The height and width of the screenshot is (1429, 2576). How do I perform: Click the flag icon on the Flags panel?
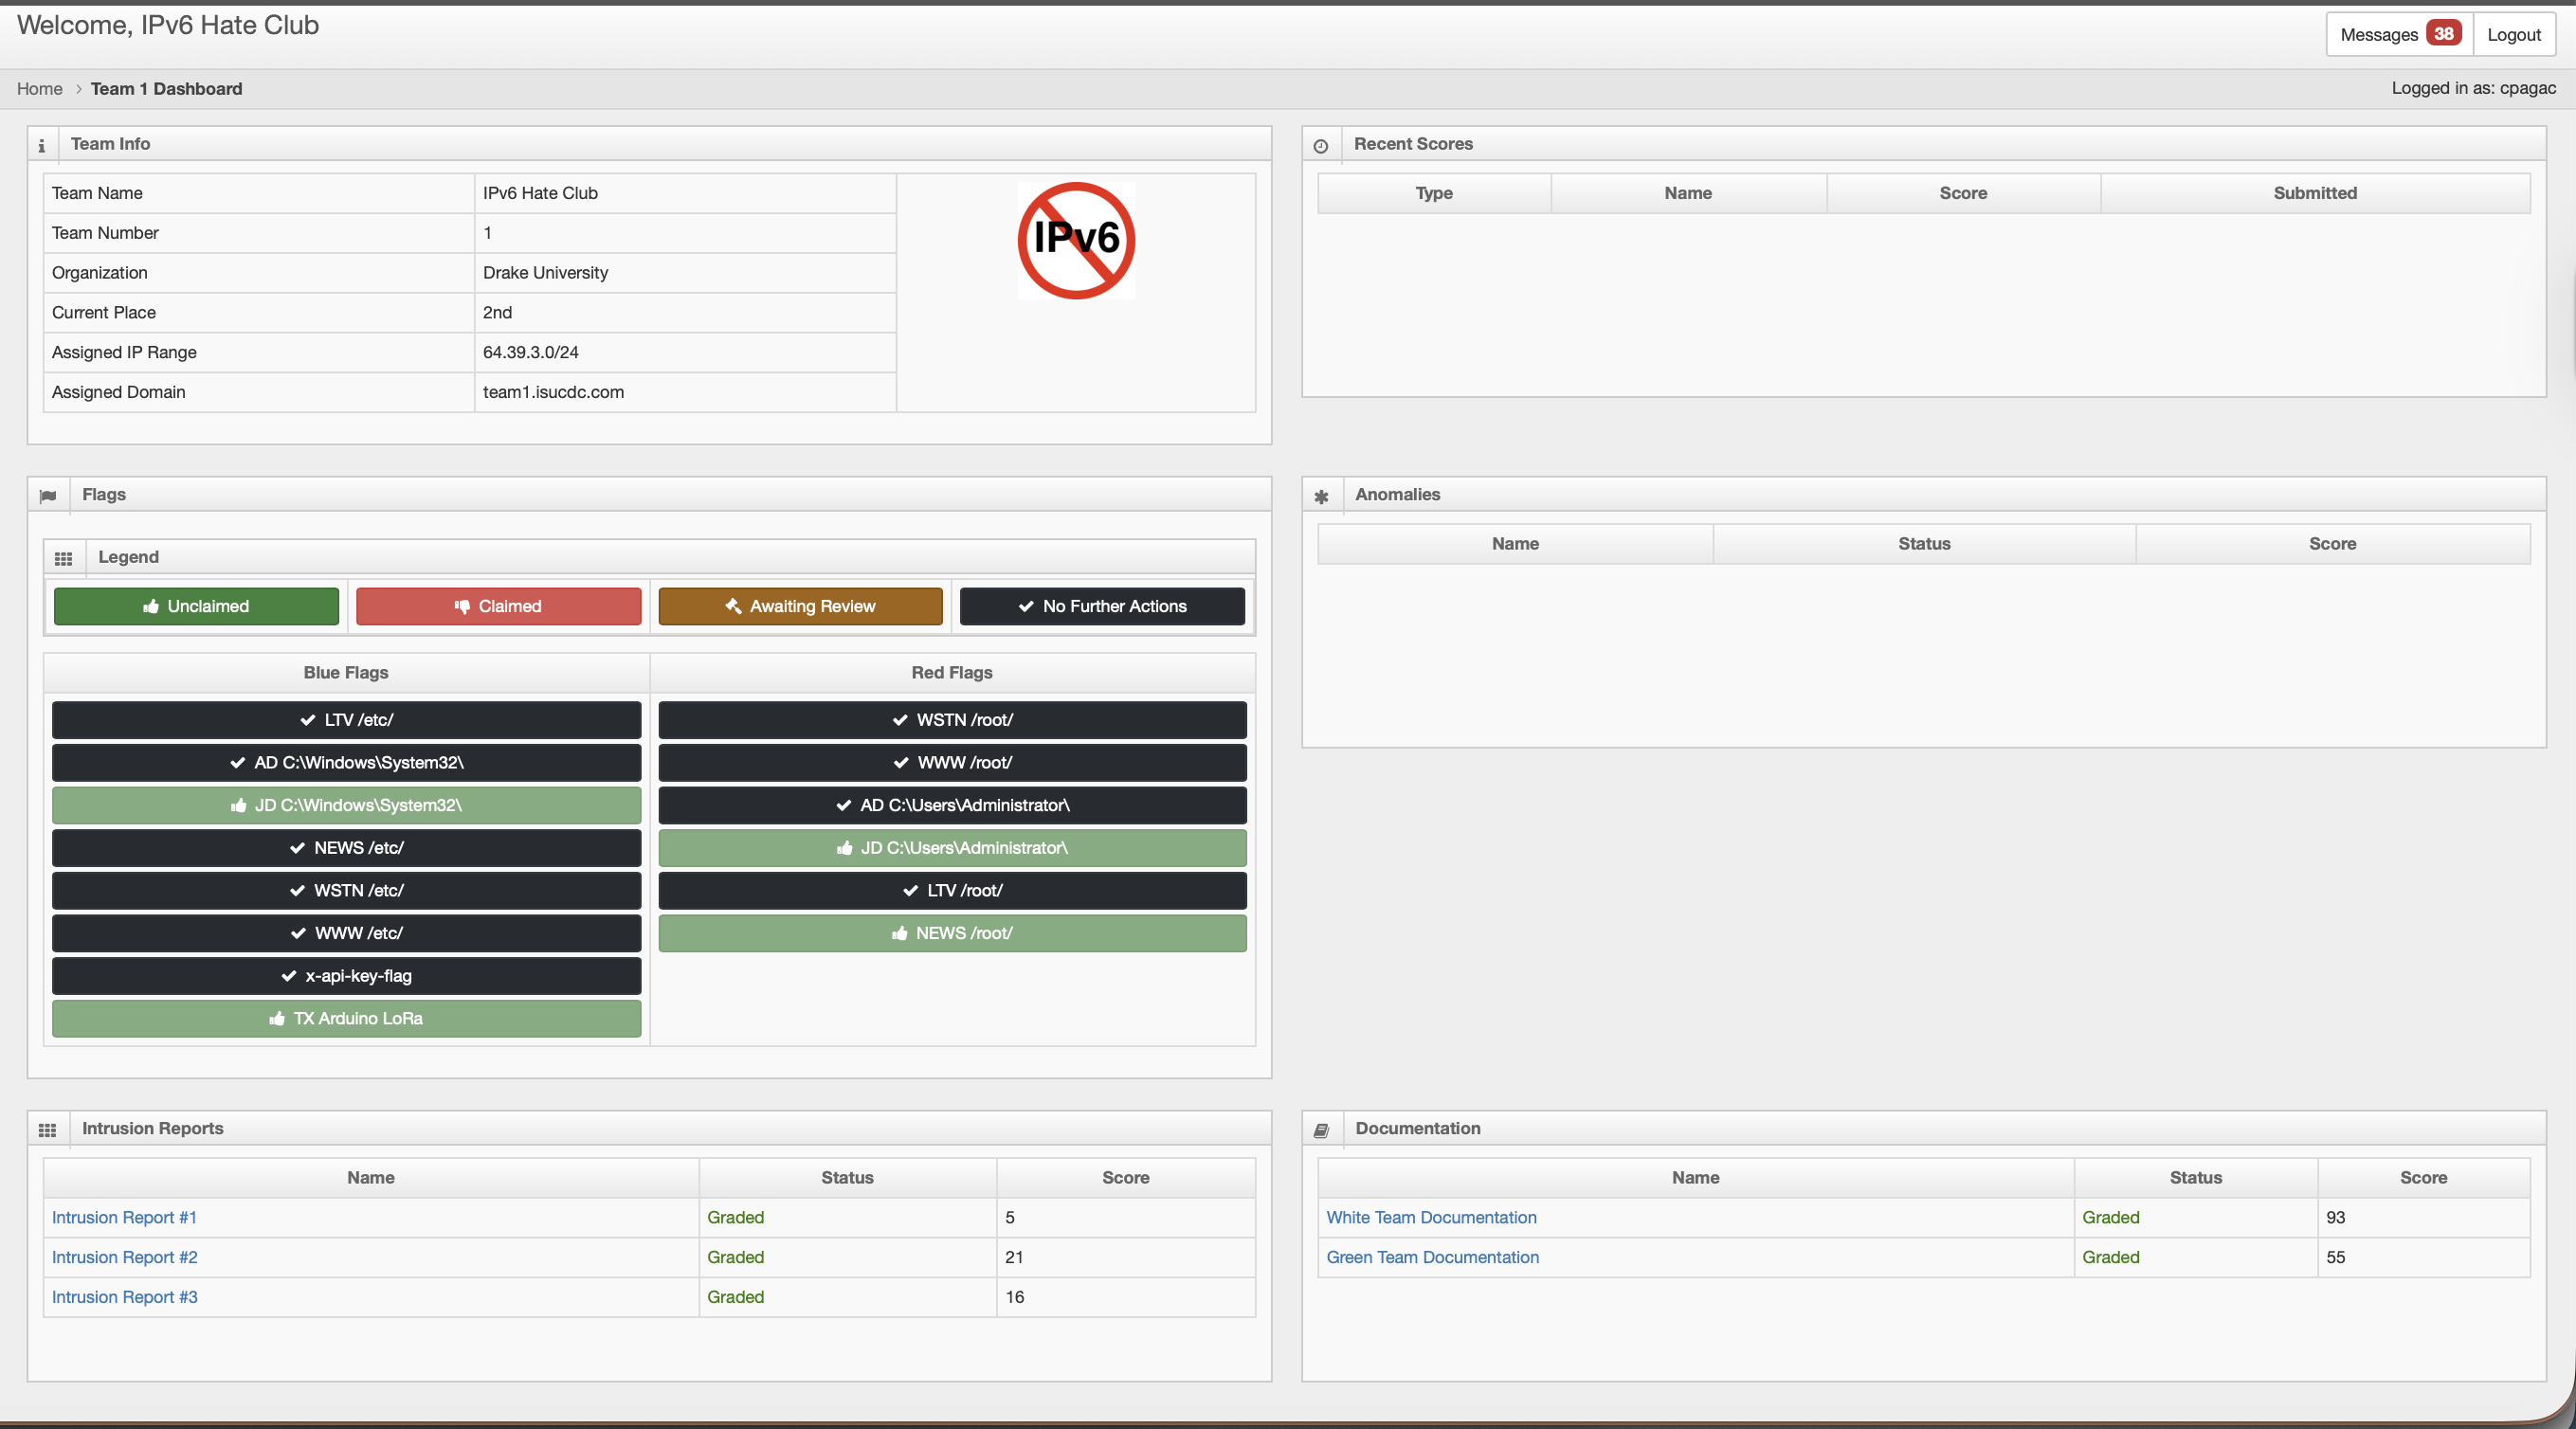click(x=47, y=495)
